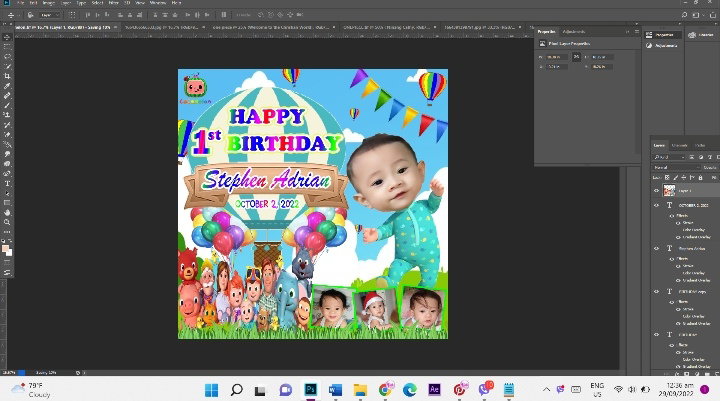
Task: Select the Pen tool
Action: (7, 174)
